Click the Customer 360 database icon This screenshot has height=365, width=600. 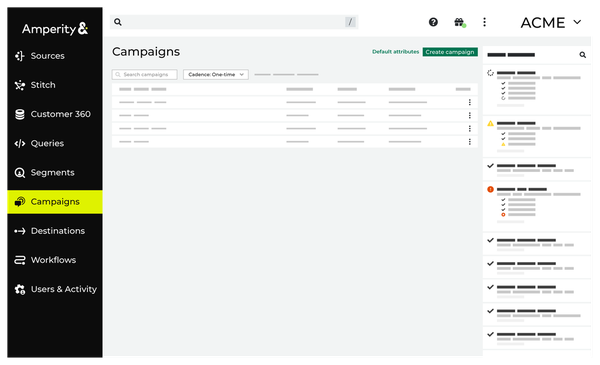pyautogui.click(x=20, y=114)
